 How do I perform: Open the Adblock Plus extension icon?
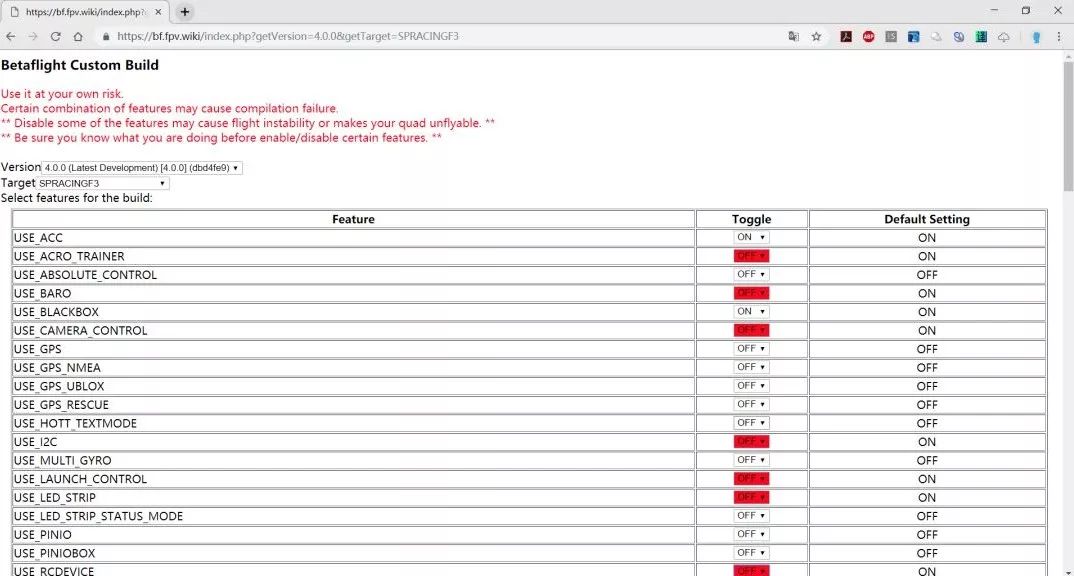point(869,36)
